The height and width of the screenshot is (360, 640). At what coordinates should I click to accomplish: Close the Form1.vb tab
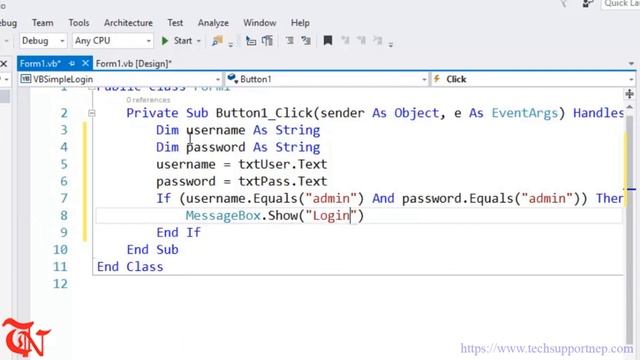[85, 63]
